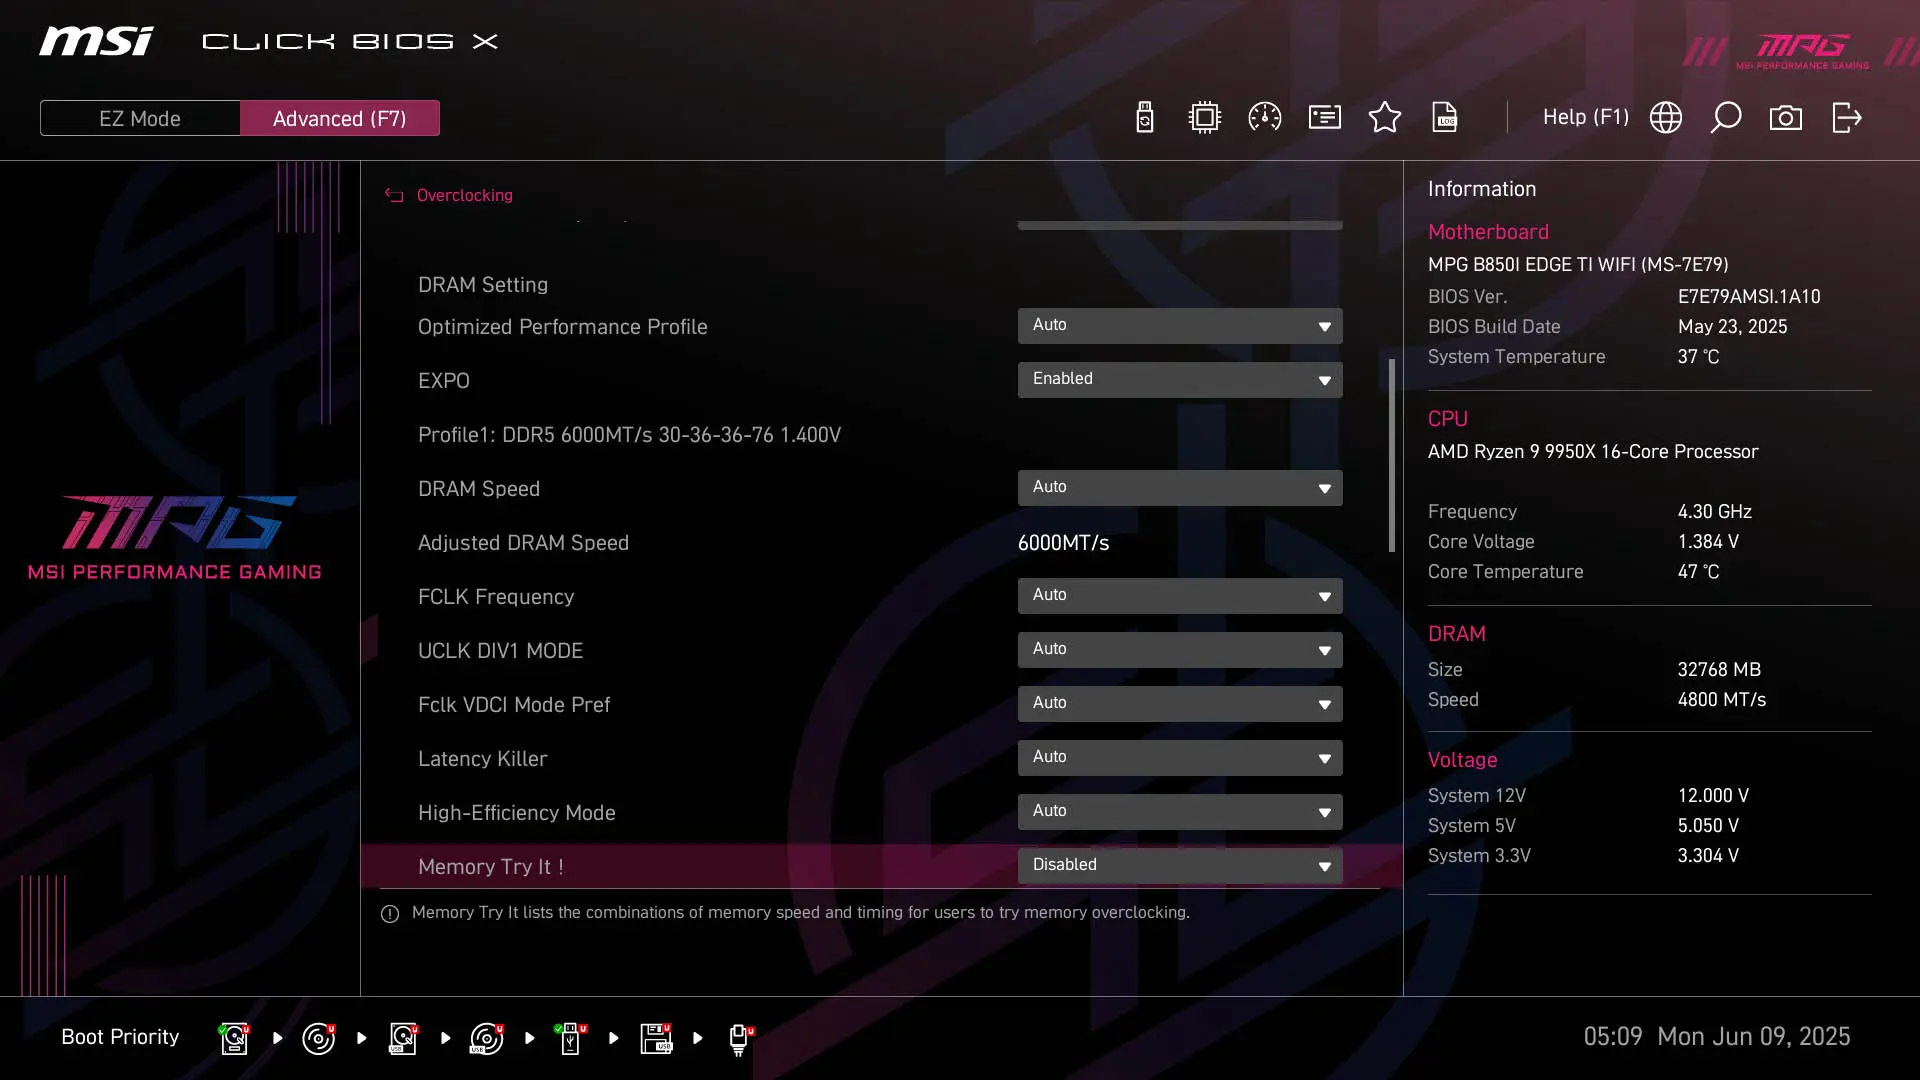This screenshot has height=1080, width=1920.
Task: Open Optimized Performance Profile dropdown
Action: point(1180,326)
